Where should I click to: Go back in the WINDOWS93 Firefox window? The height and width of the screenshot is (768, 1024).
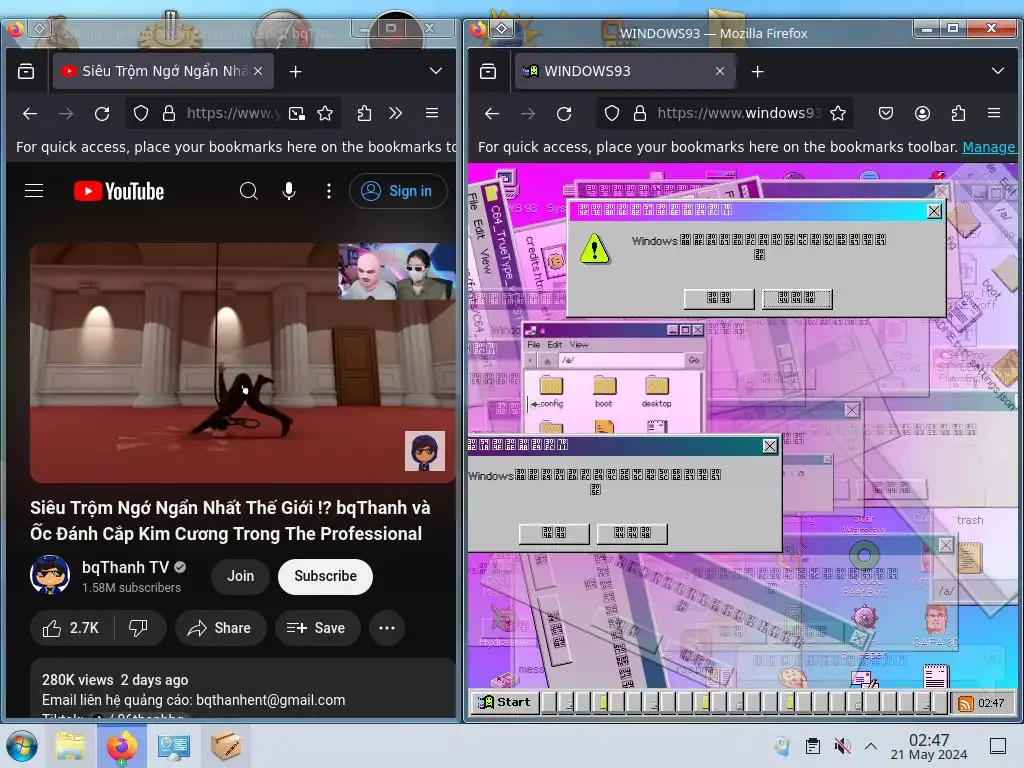point(492,114)
